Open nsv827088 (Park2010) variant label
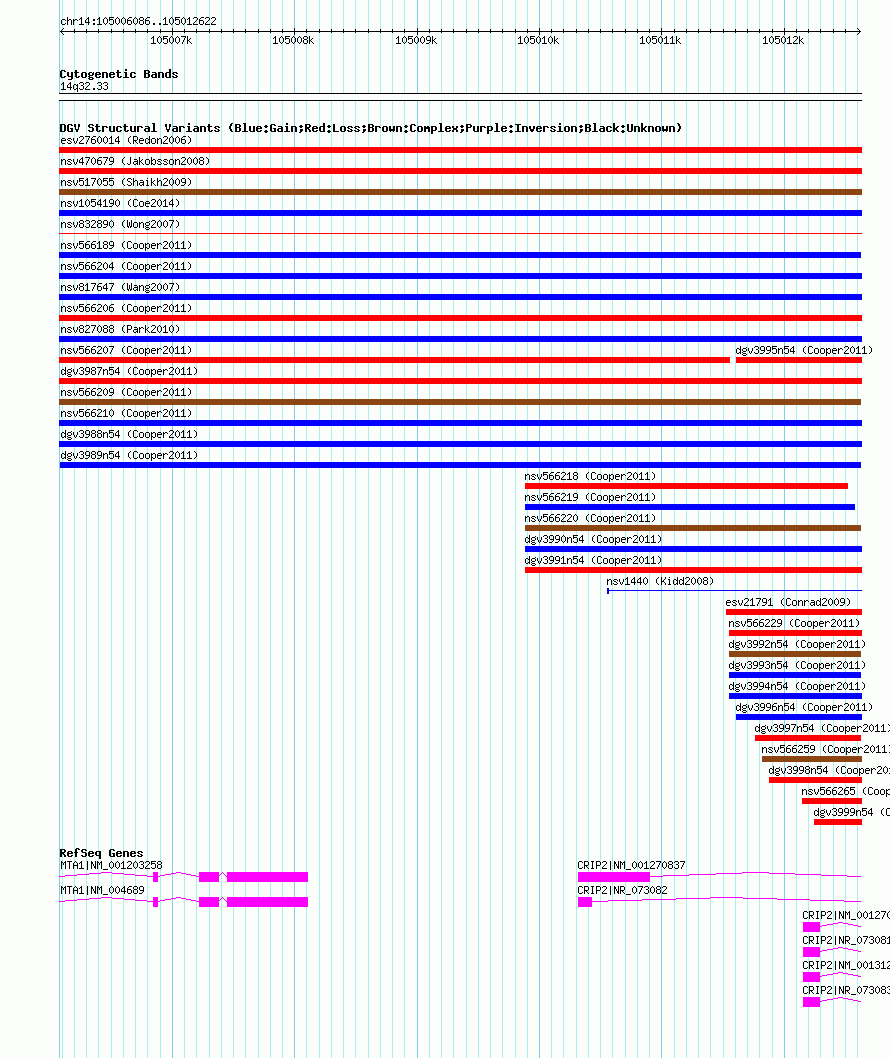This screenshot has width=890, height=1058. click(x=120, y=329)
